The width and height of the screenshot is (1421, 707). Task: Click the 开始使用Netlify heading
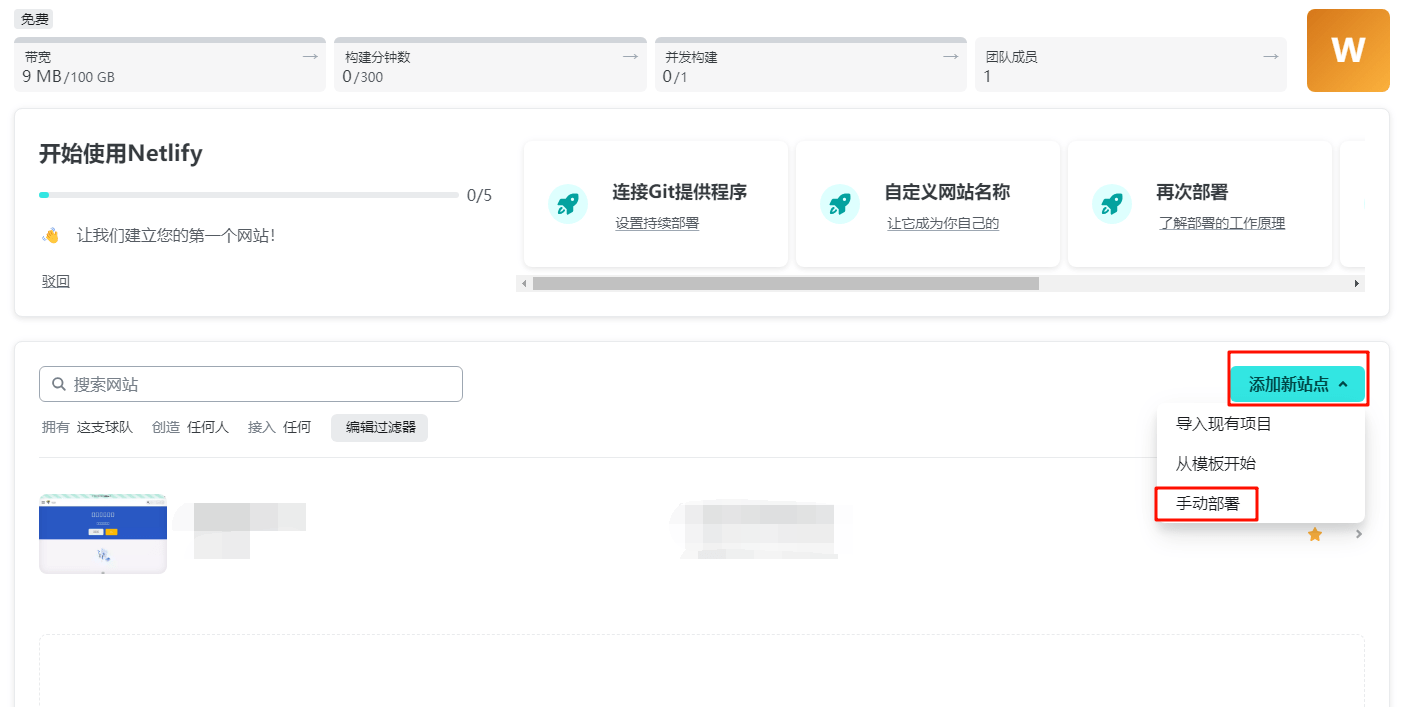tap(121, 154)
